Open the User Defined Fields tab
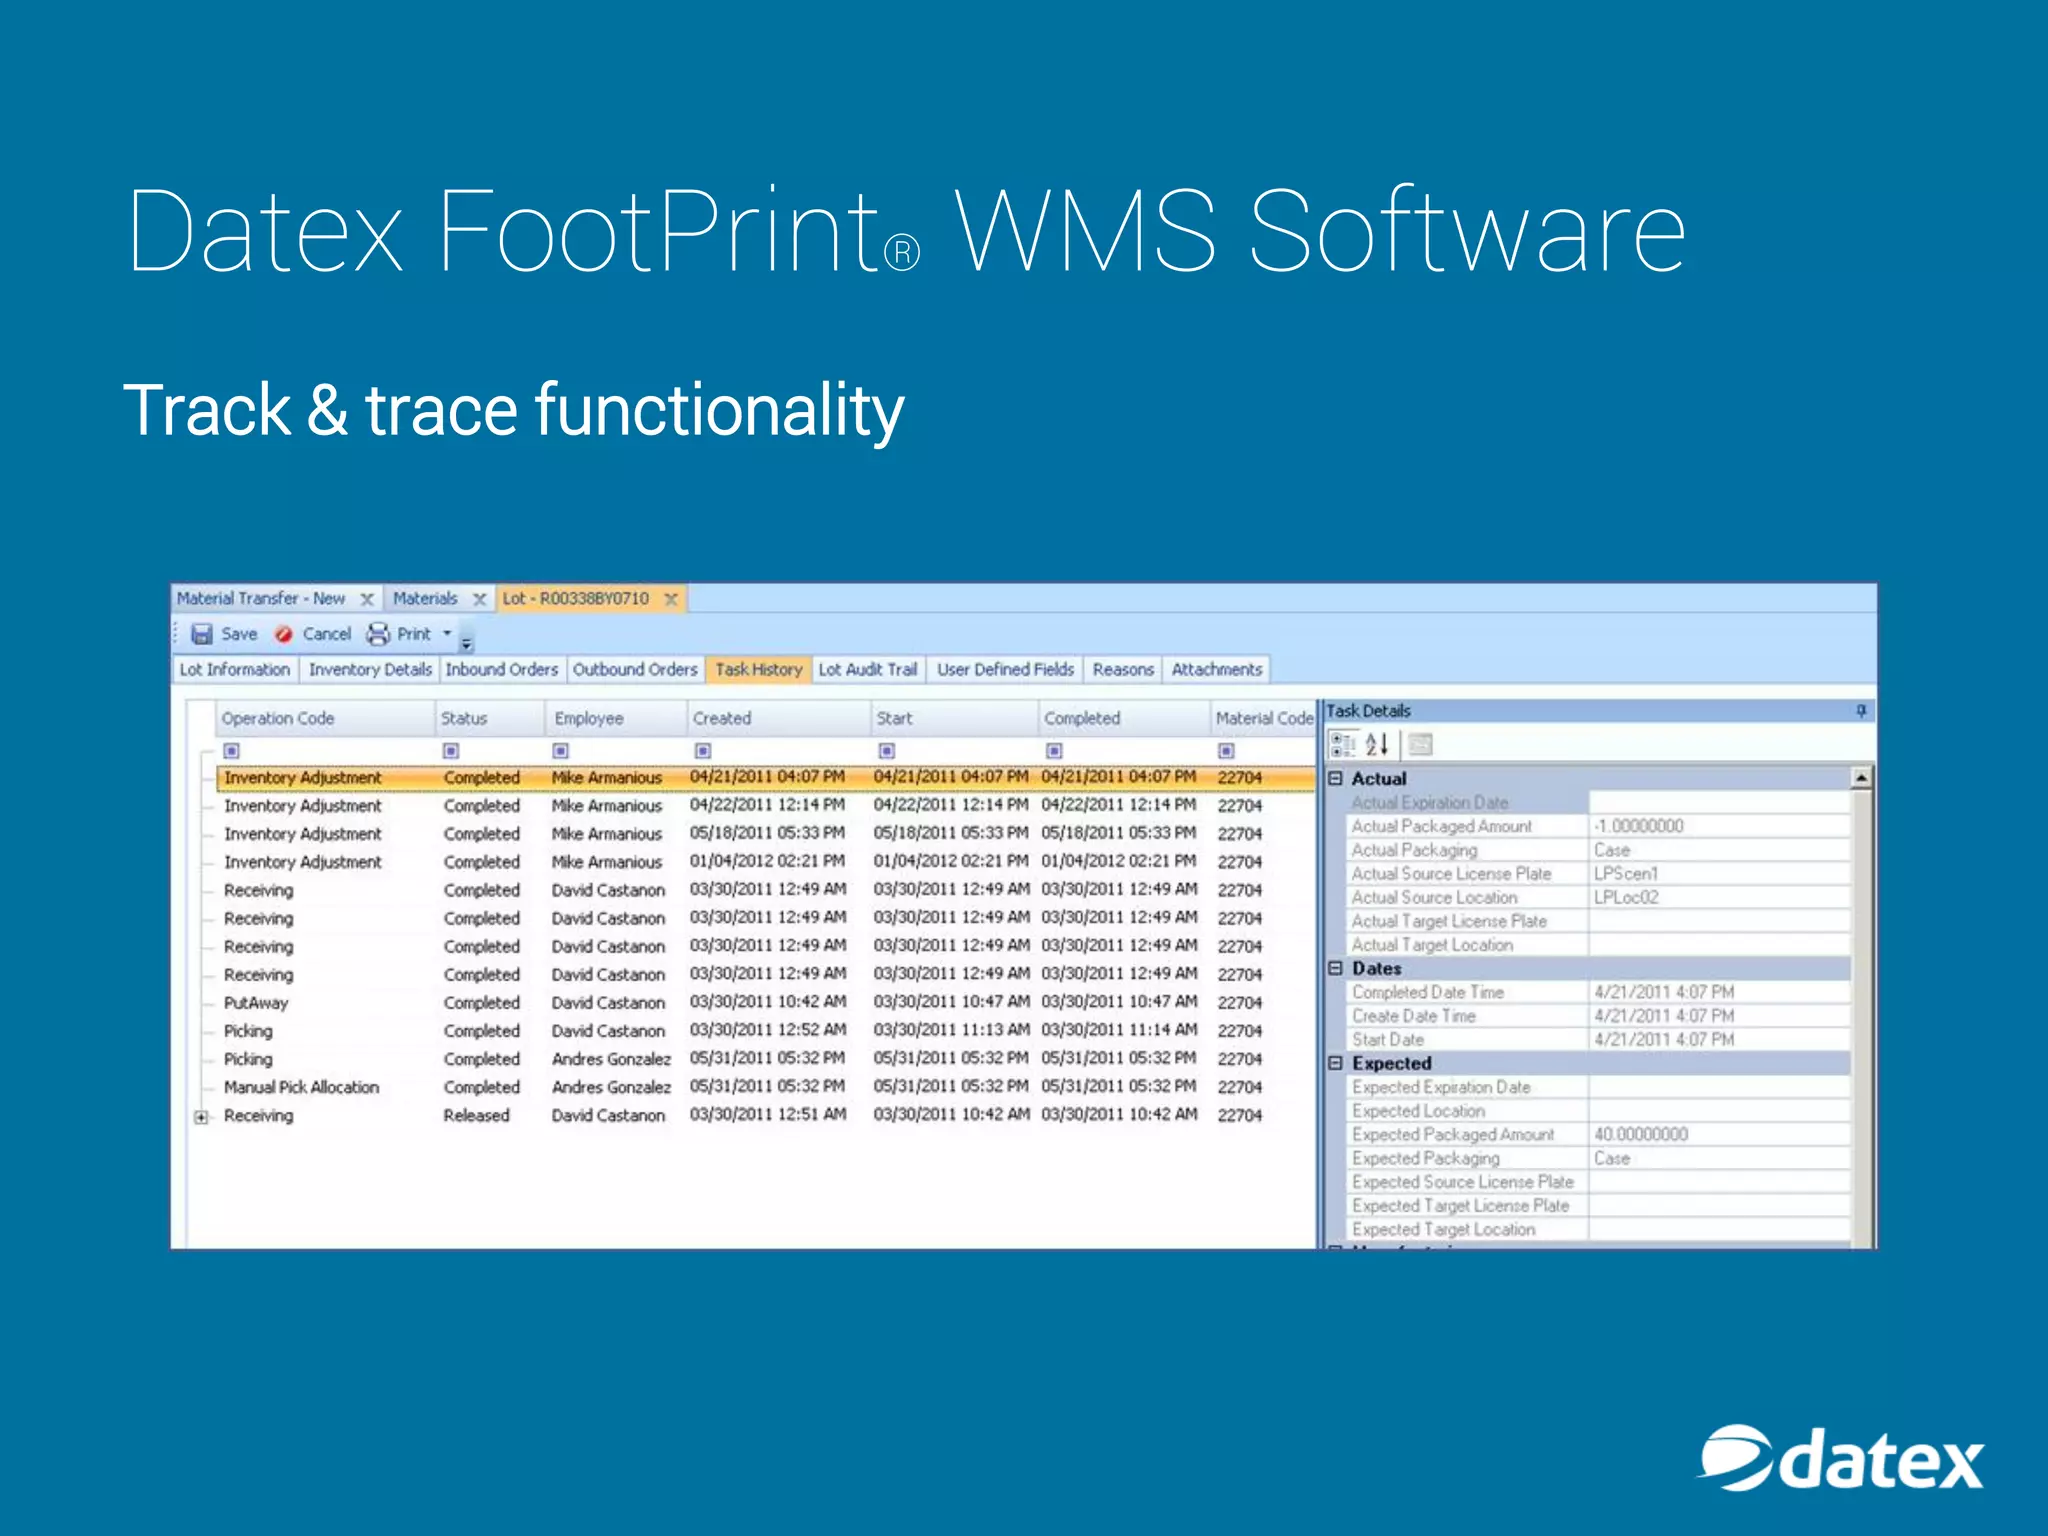This screenshot has width=2048, height=1536. point(1005,669)
